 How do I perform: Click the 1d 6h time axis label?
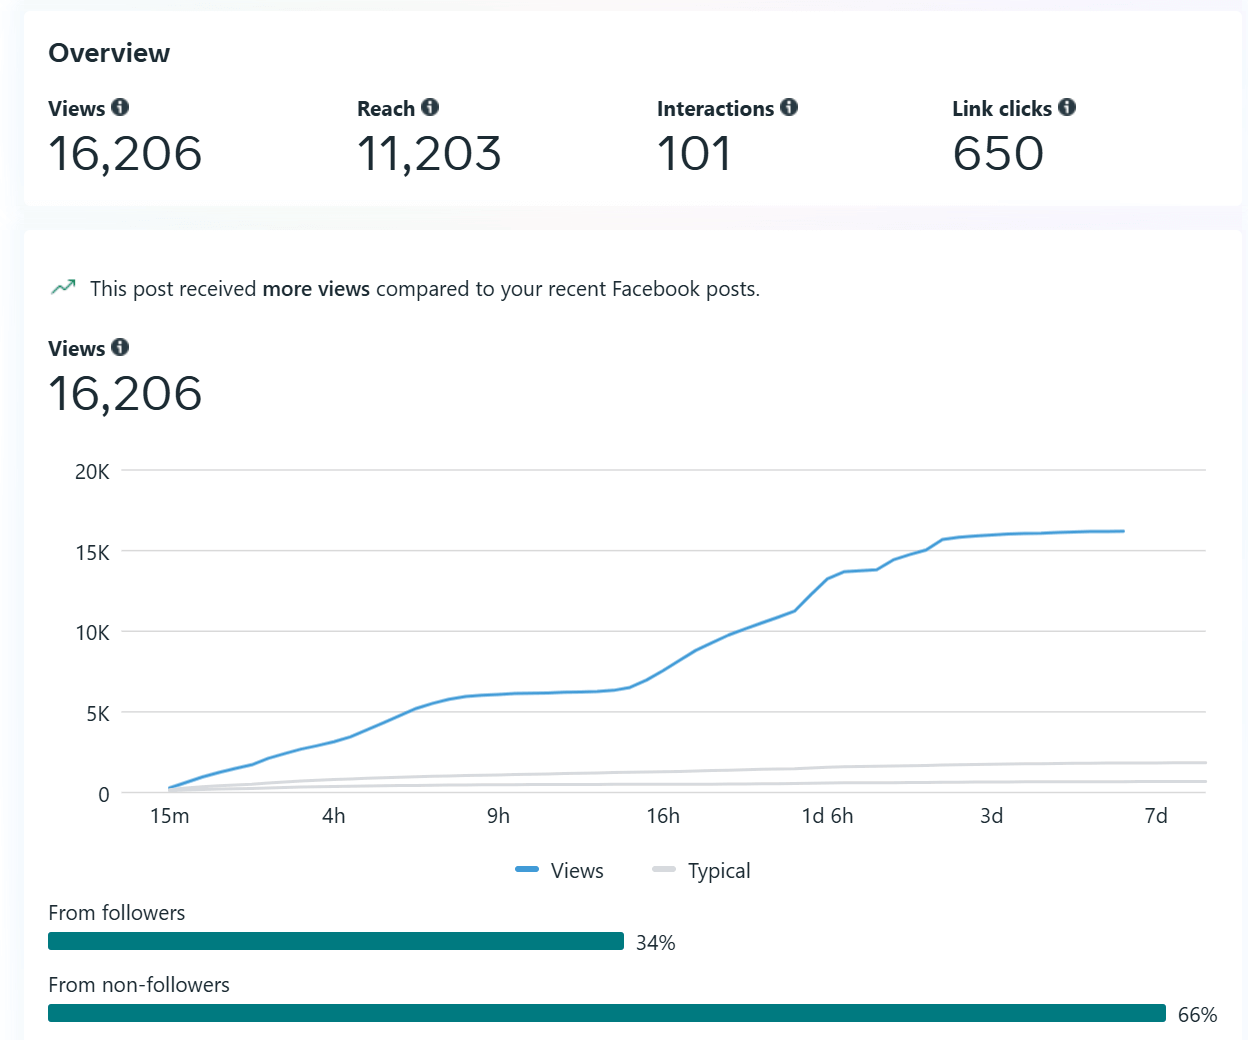coord(827,816)
